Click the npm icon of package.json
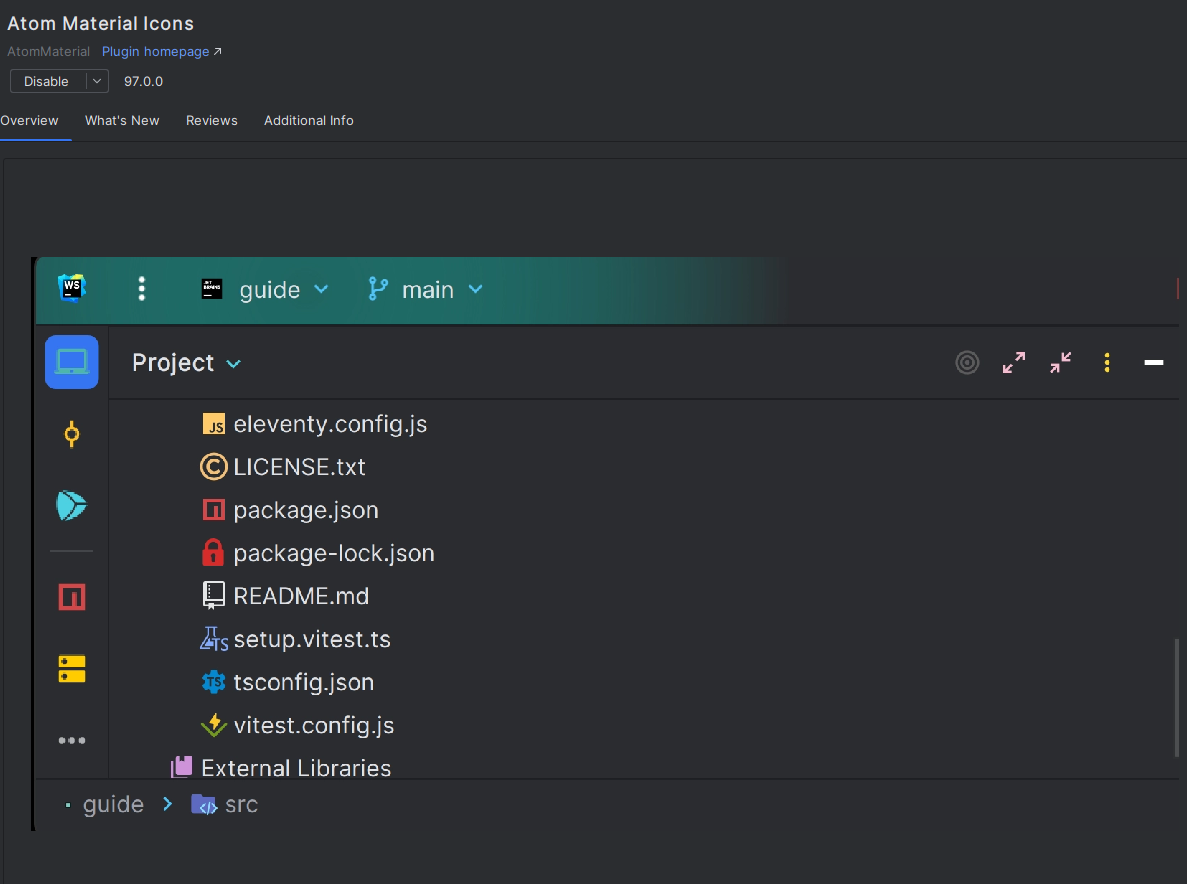 click(213, 510)
